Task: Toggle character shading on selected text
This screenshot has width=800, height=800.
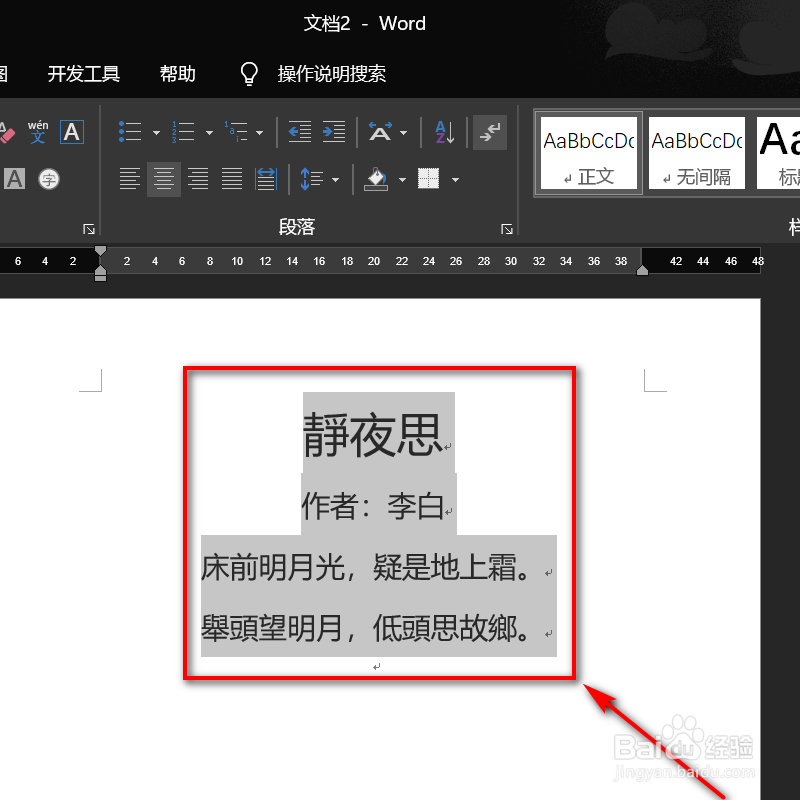Action: (x=14, y=179)
